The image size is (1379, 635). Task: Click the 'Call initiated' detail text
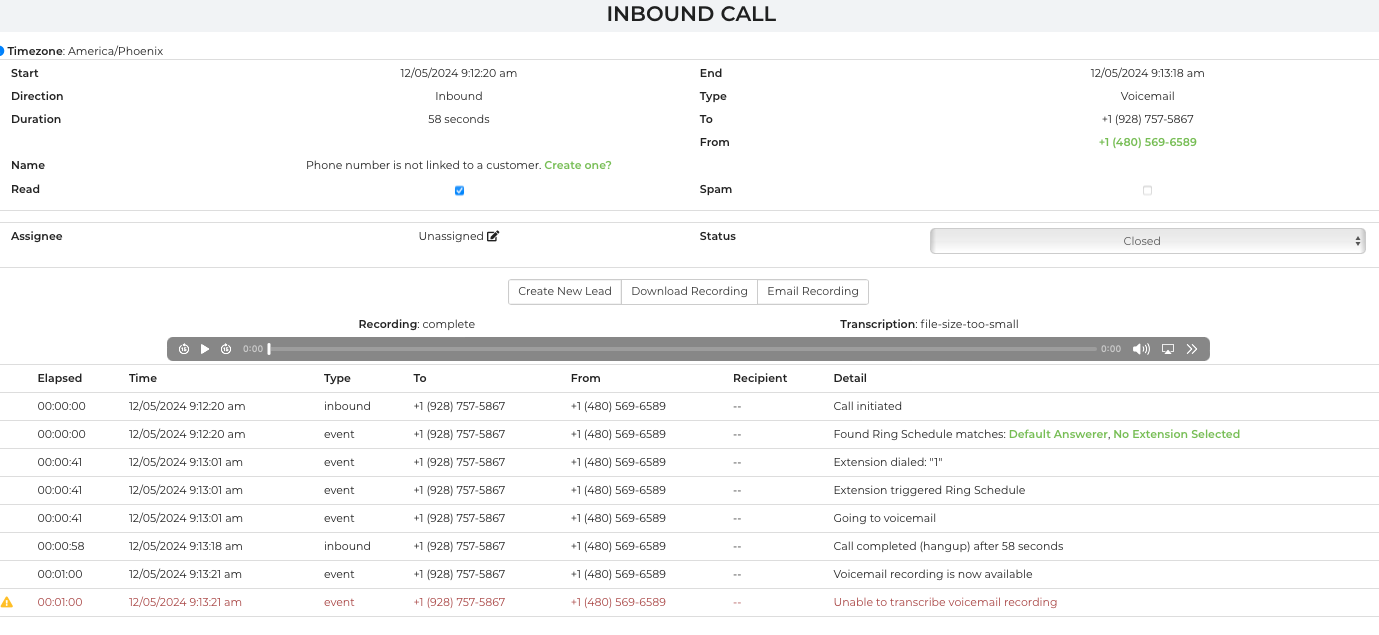coord(867,406)
